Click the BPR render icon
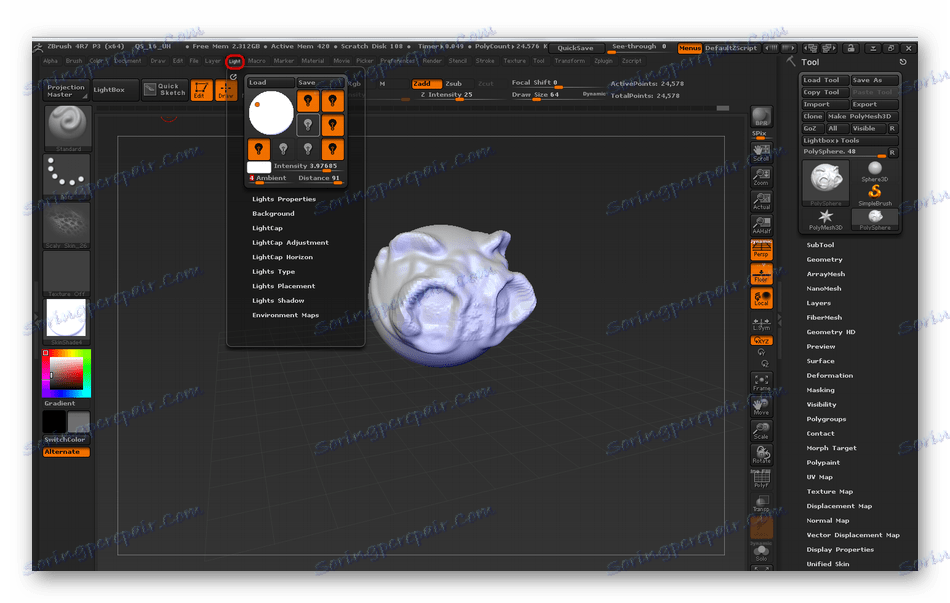The width and height of the screenshot is (950, 603). click(x=761, y=116)
